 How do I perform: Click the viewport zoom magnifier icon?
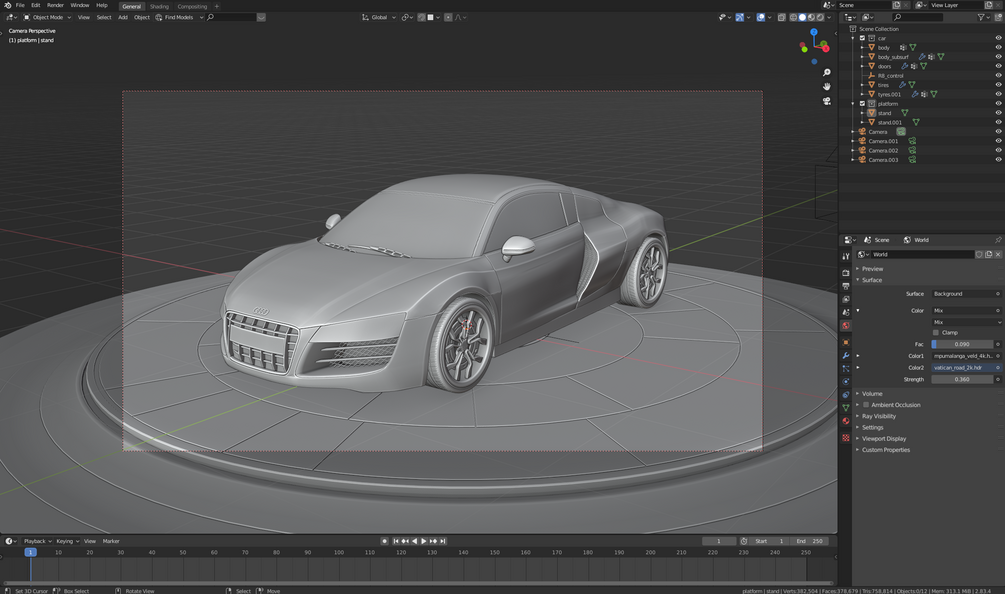[827, 72]
